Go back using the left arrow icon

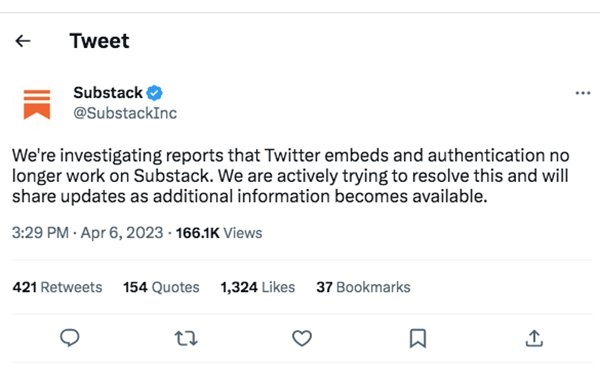point(23,41)
